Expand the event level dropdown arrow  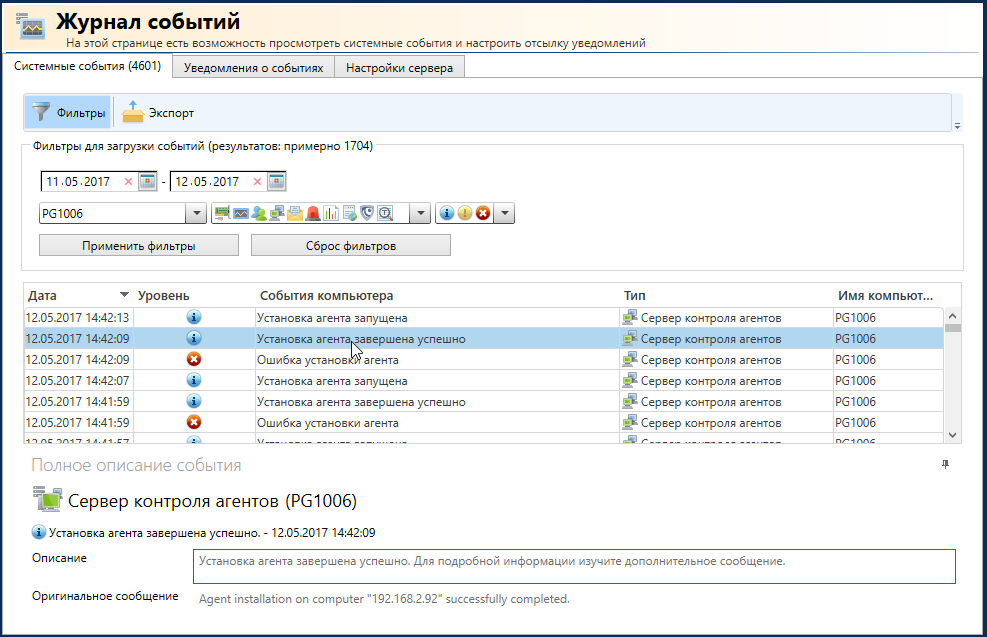[505, 213]
